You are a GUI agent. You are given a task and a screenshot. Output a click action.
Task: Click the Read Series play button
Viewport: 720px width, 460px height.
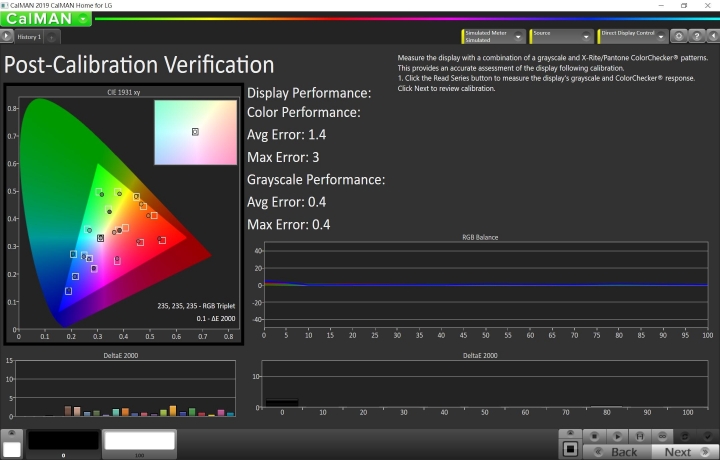click(617, 436)
